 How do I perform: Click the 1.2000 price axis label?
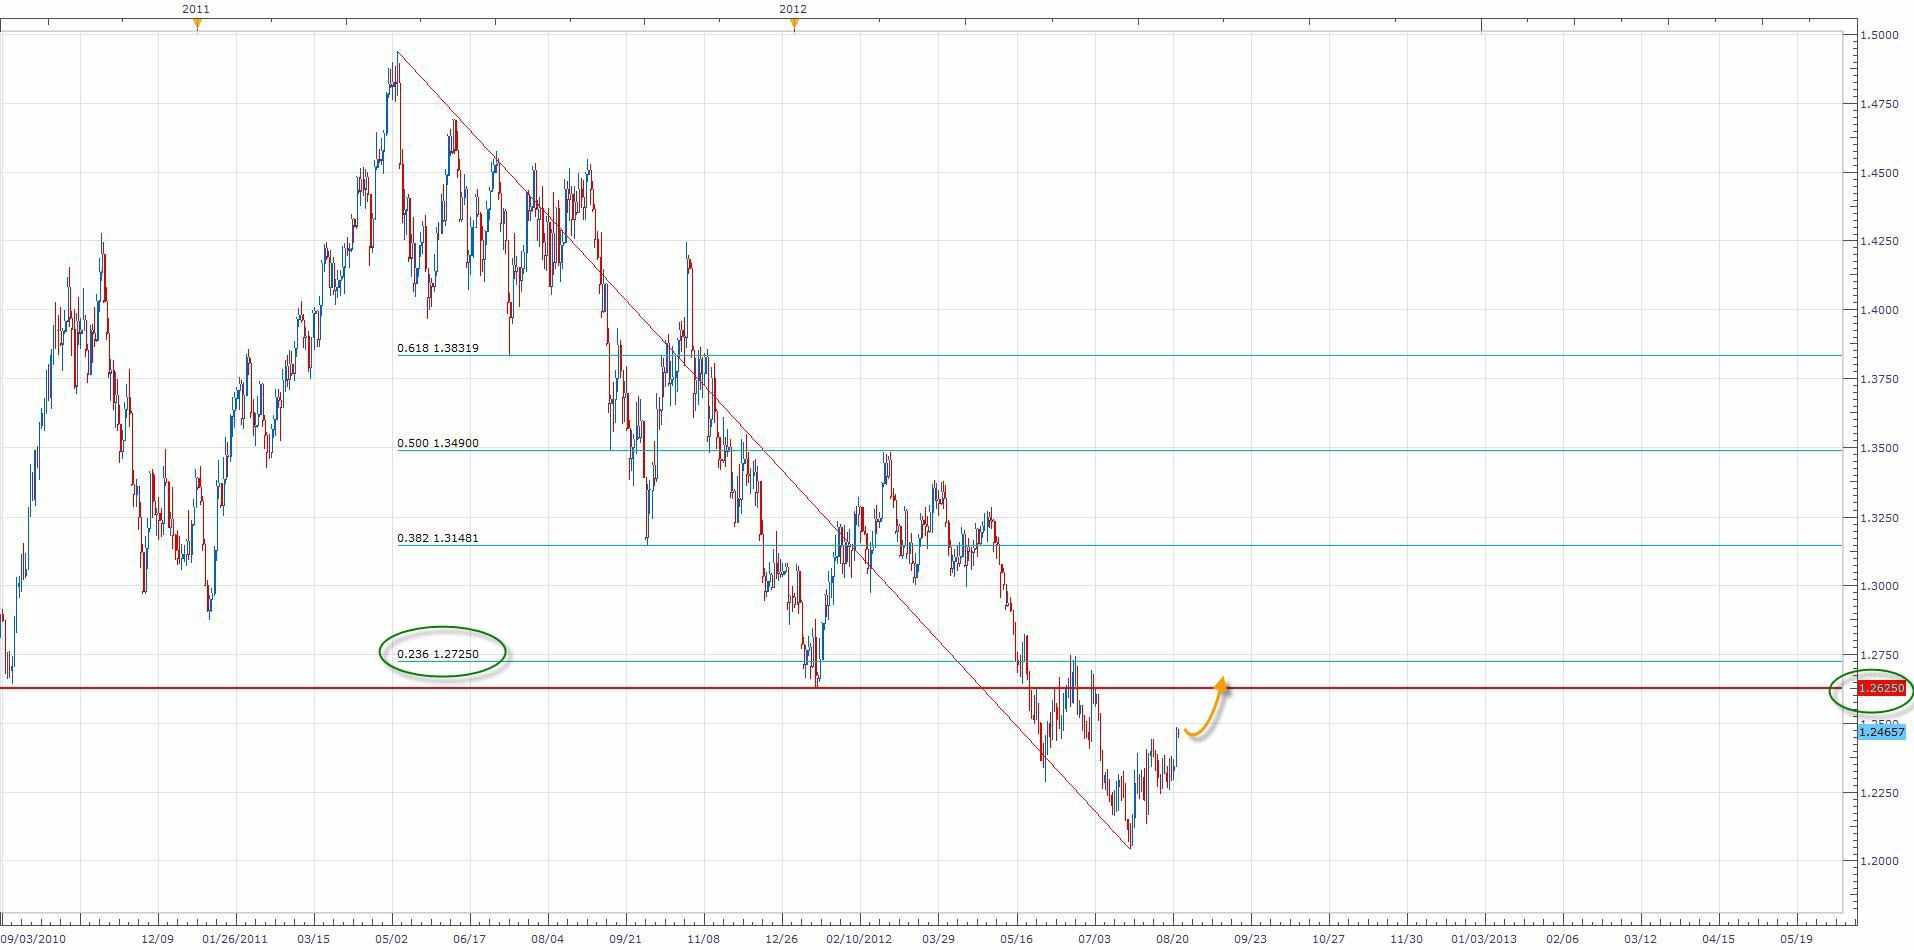tap(1877, 861)
